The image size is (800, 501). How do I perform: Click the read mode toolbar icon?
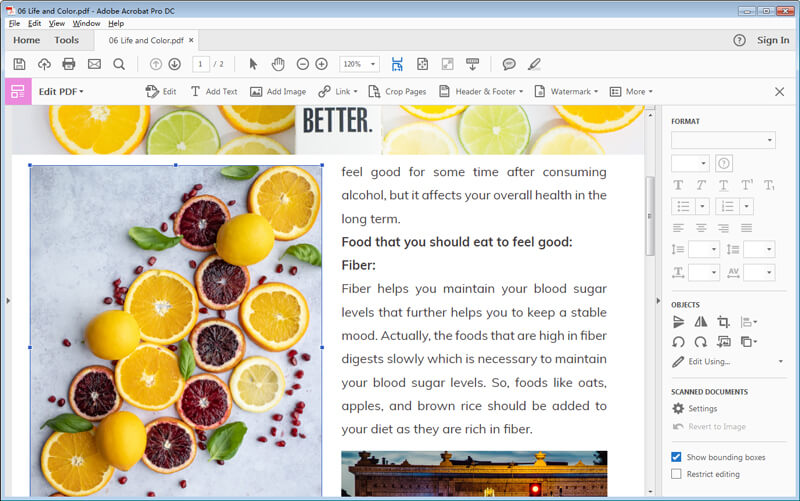coord(472,64)
